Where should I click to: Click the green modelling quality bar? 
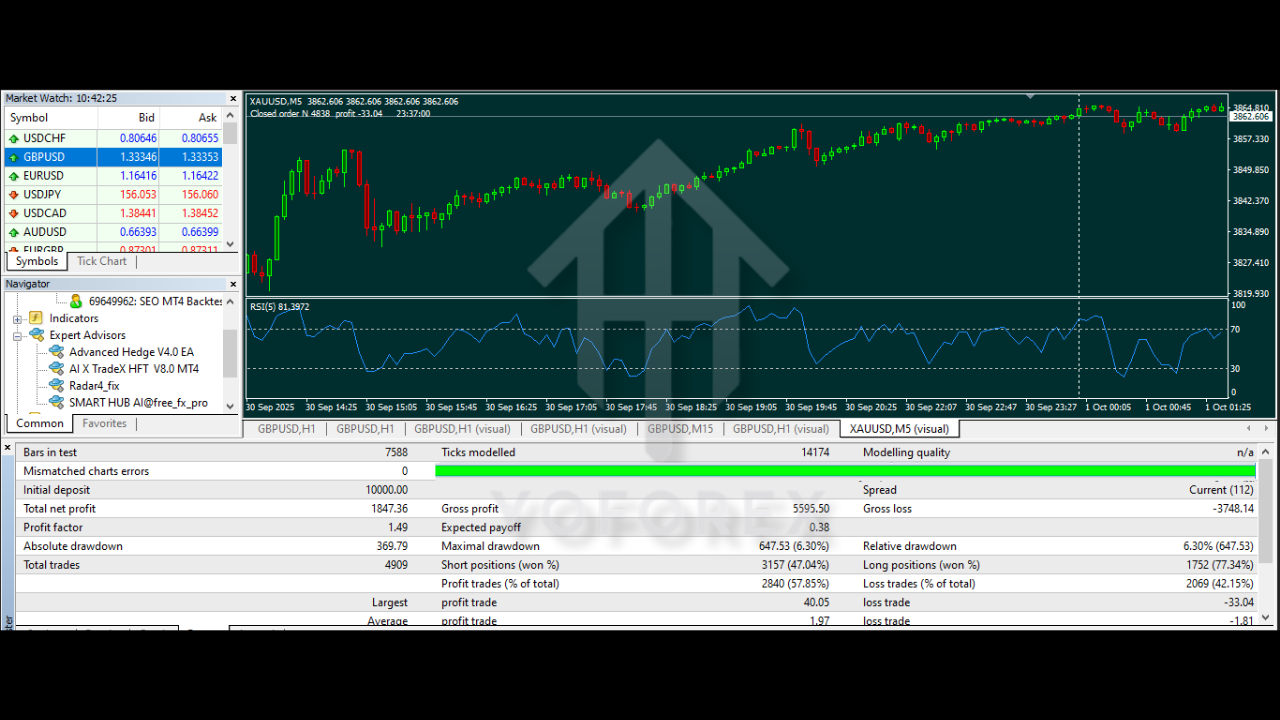[x=845, y=470]
